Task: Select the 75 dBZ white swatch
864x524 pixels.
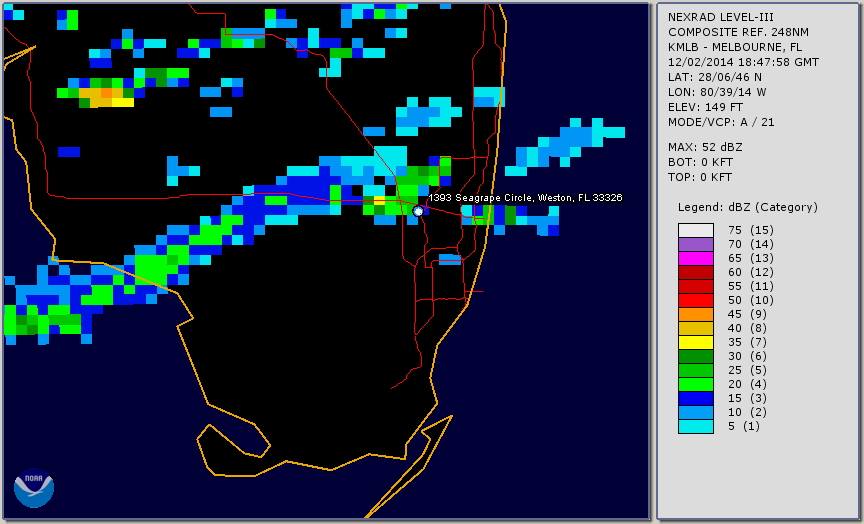Action: [x=696, y=230]
